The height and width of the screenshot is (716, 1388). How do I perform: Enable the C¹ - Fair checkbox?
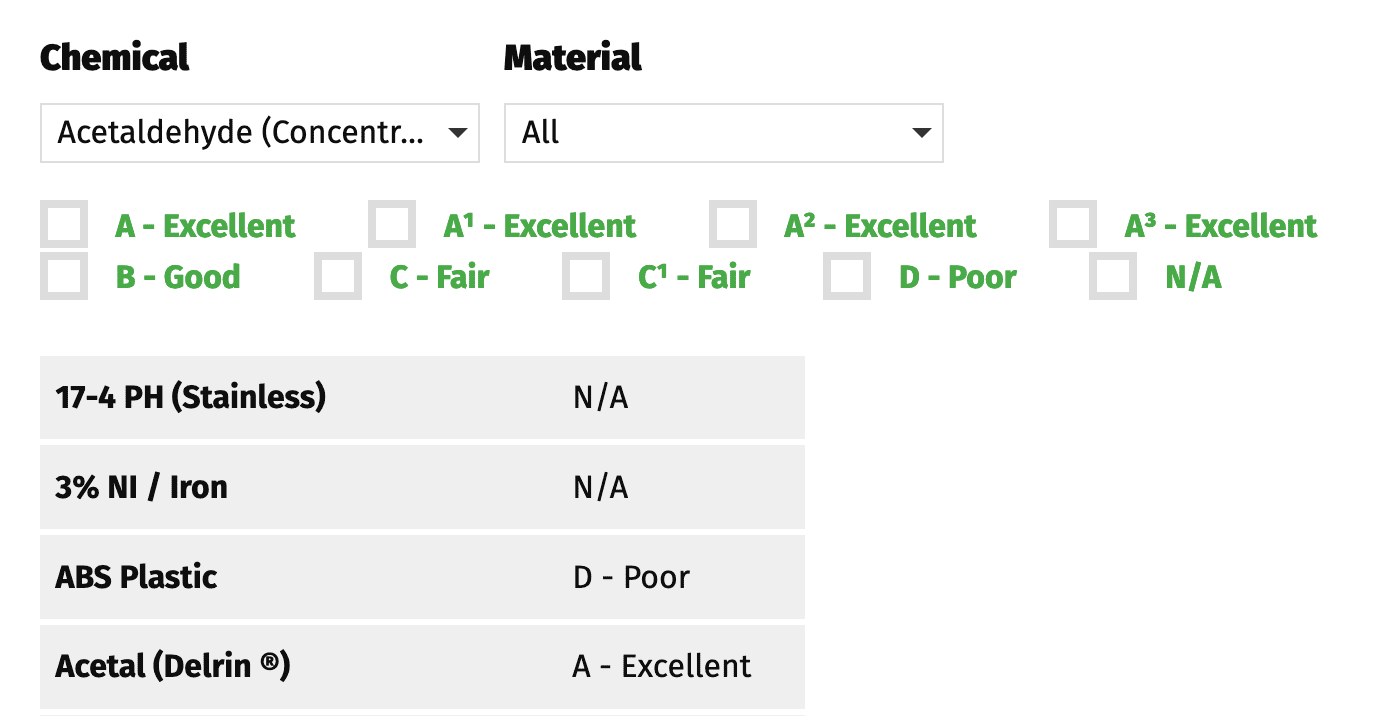[586, 276]
